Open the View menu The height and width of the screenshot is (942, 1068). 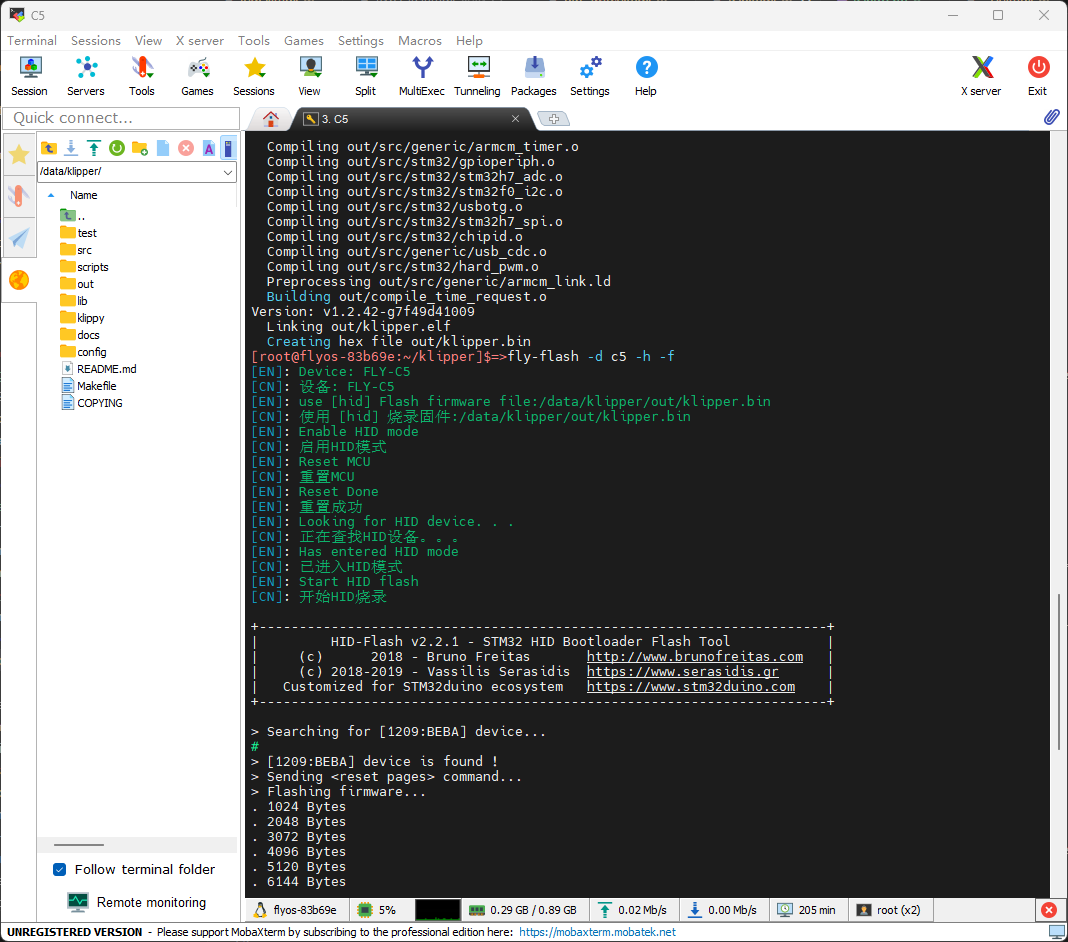coord(148,40)
